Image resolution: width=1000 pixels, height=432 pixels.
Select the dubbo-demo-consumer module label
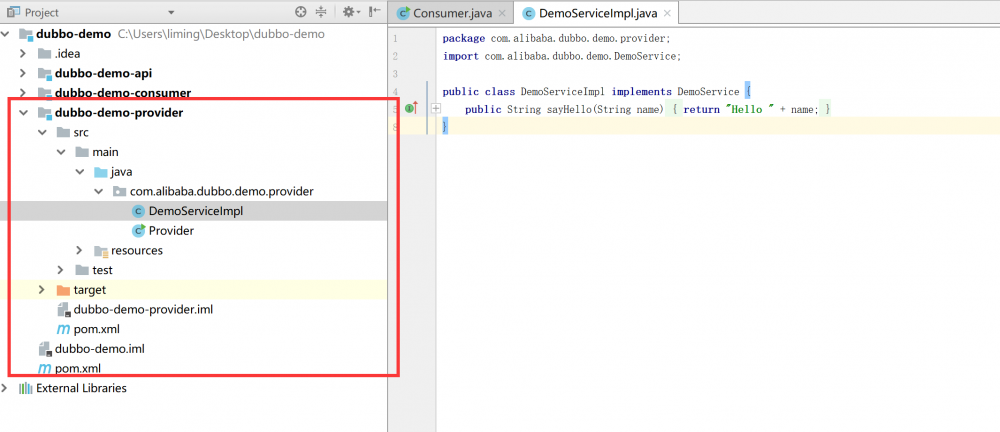click(123, 93)
